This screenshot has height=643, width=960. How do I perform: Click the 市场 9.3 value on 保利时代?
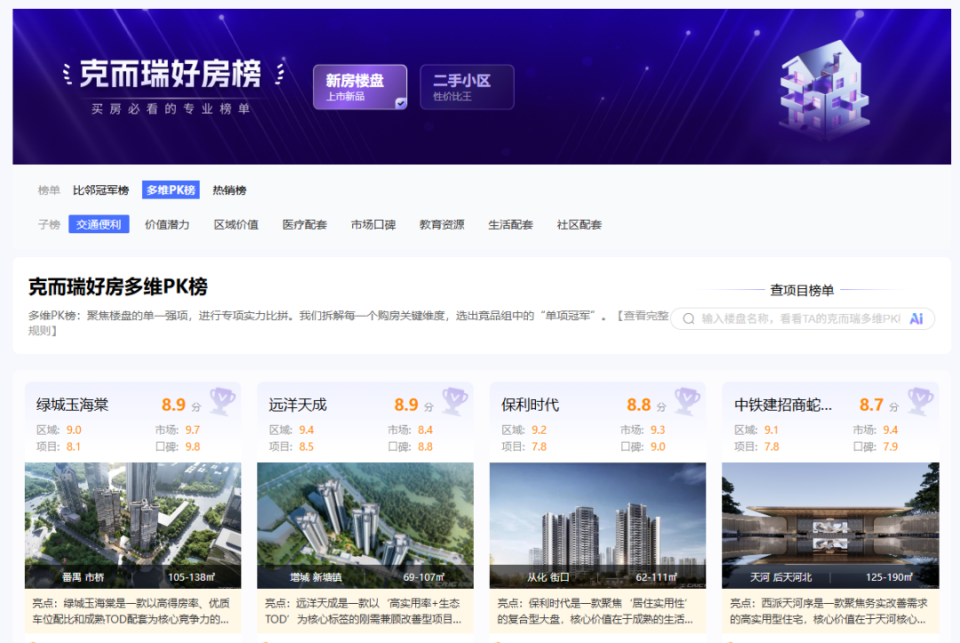point(658,430)
